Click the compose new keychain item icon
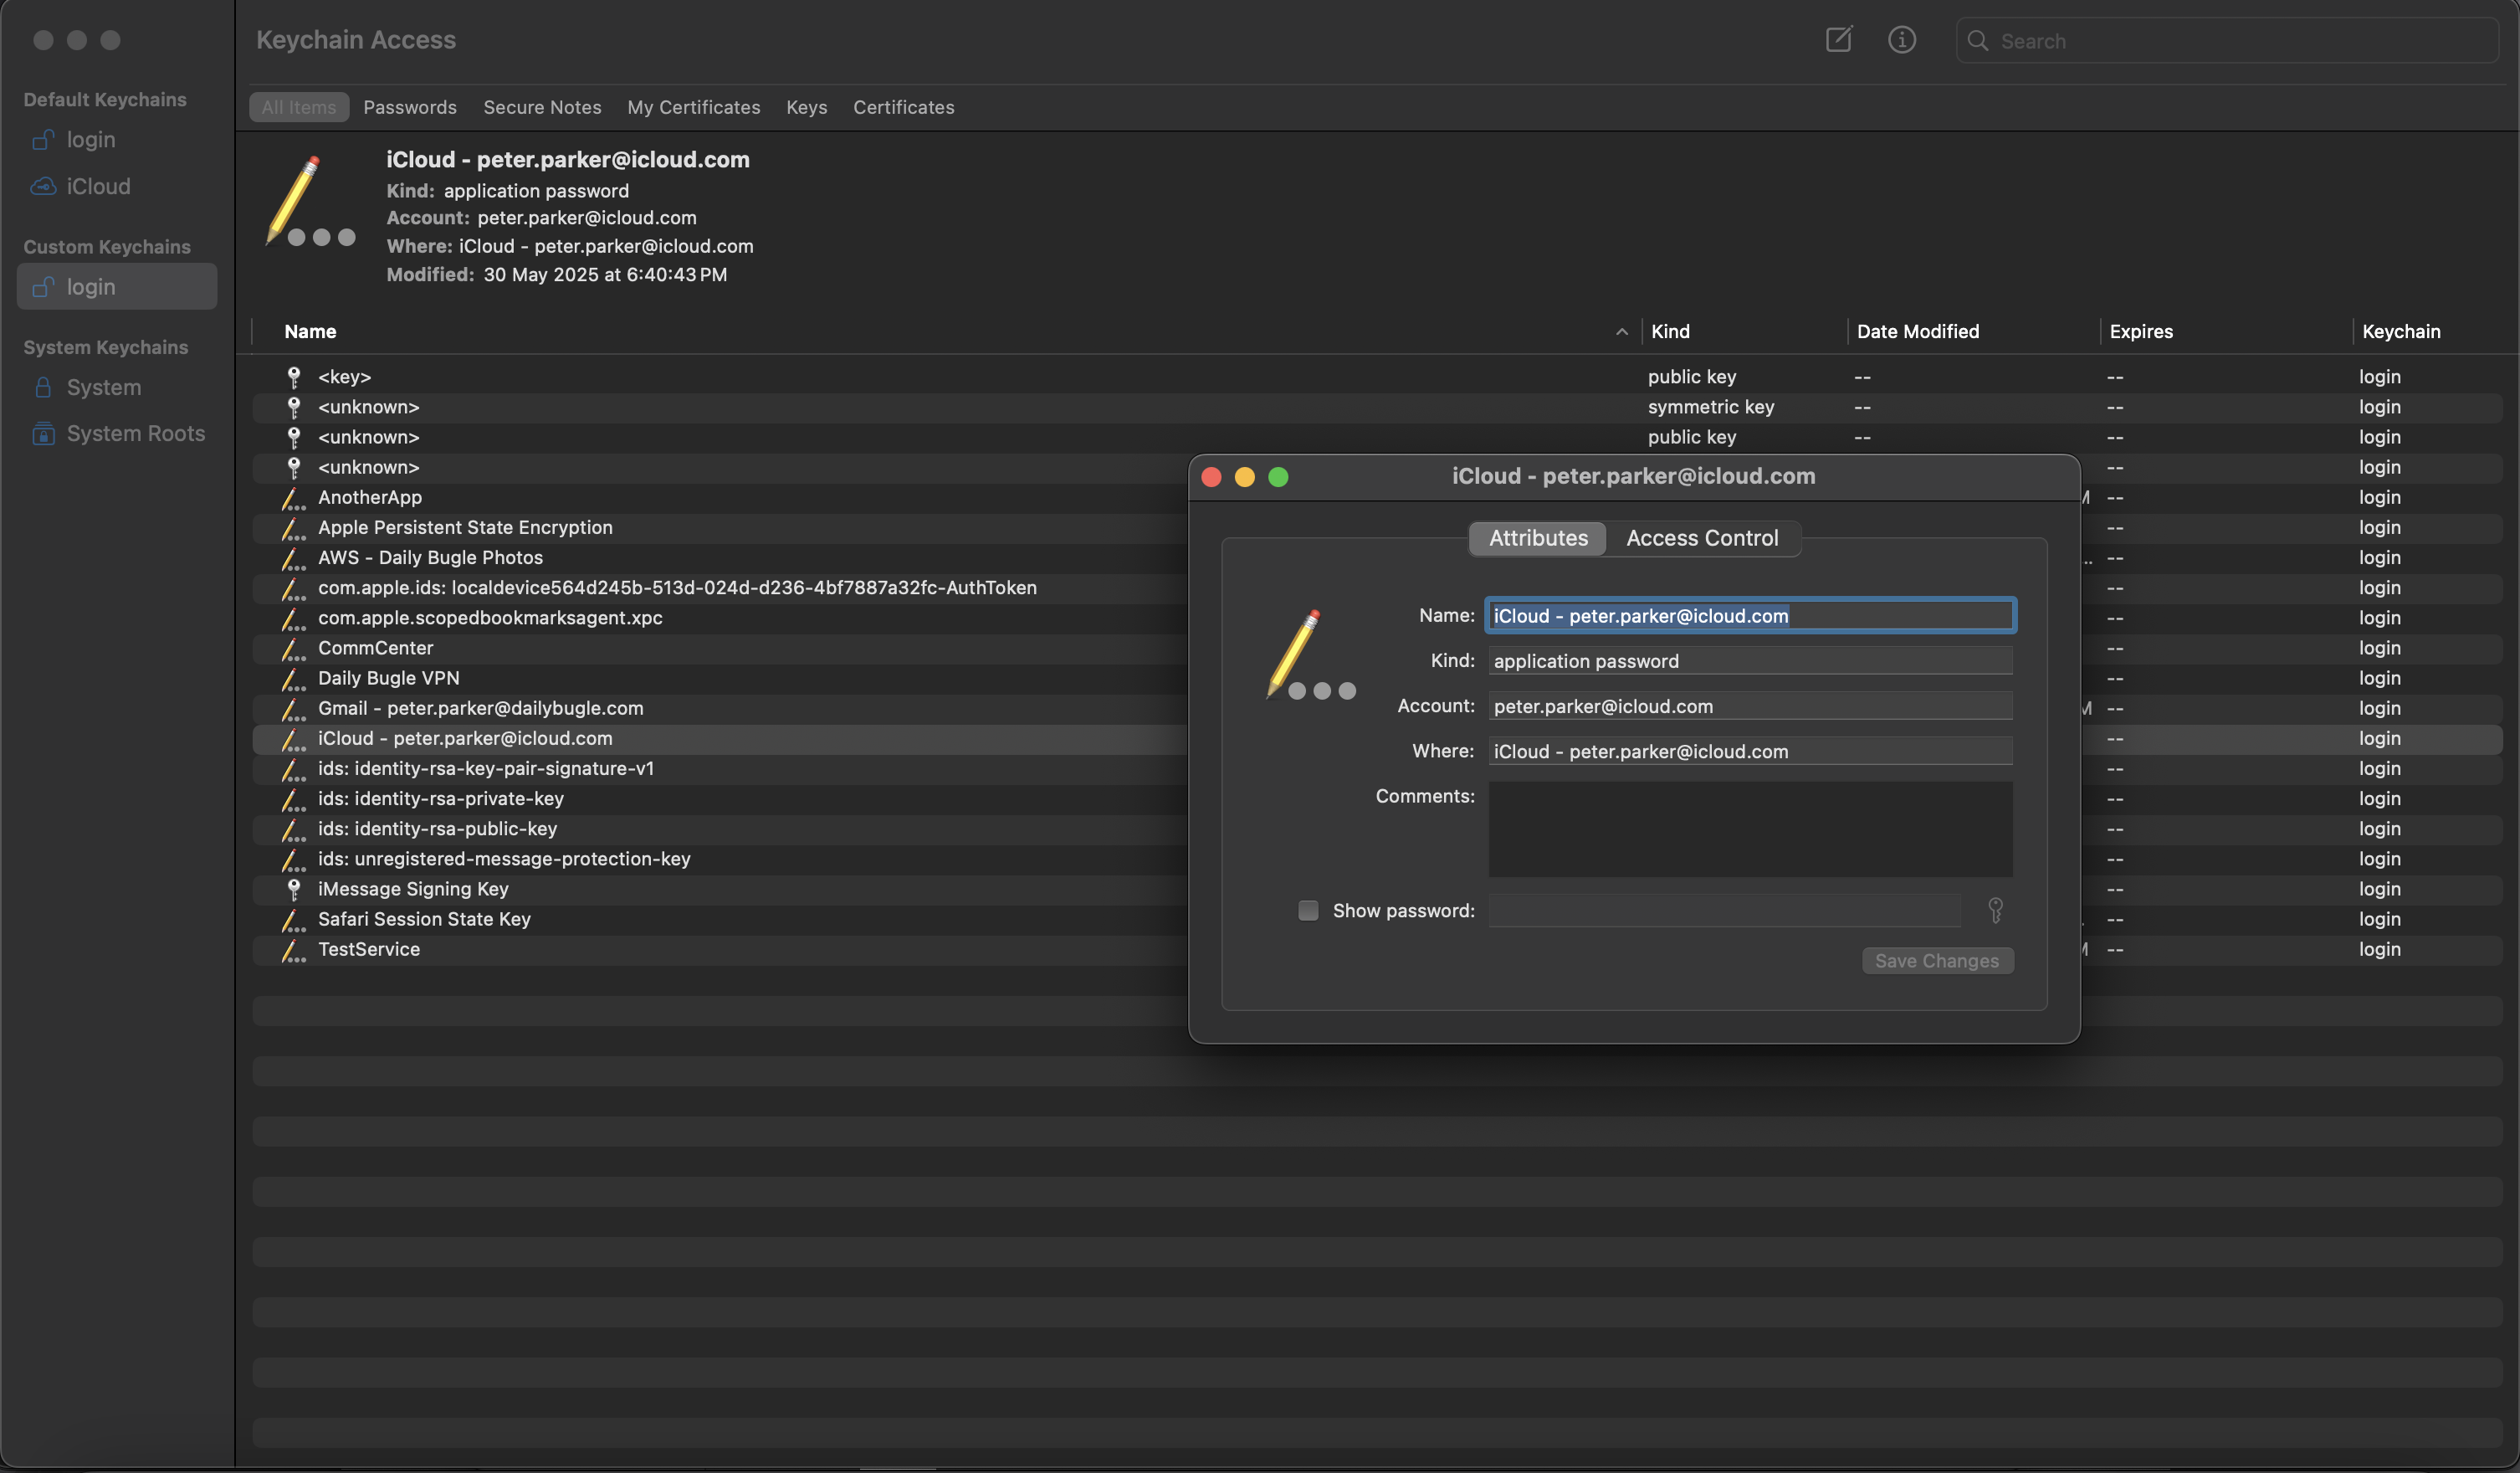The image size is (2520, 1473). click(x=1838, y=40)
